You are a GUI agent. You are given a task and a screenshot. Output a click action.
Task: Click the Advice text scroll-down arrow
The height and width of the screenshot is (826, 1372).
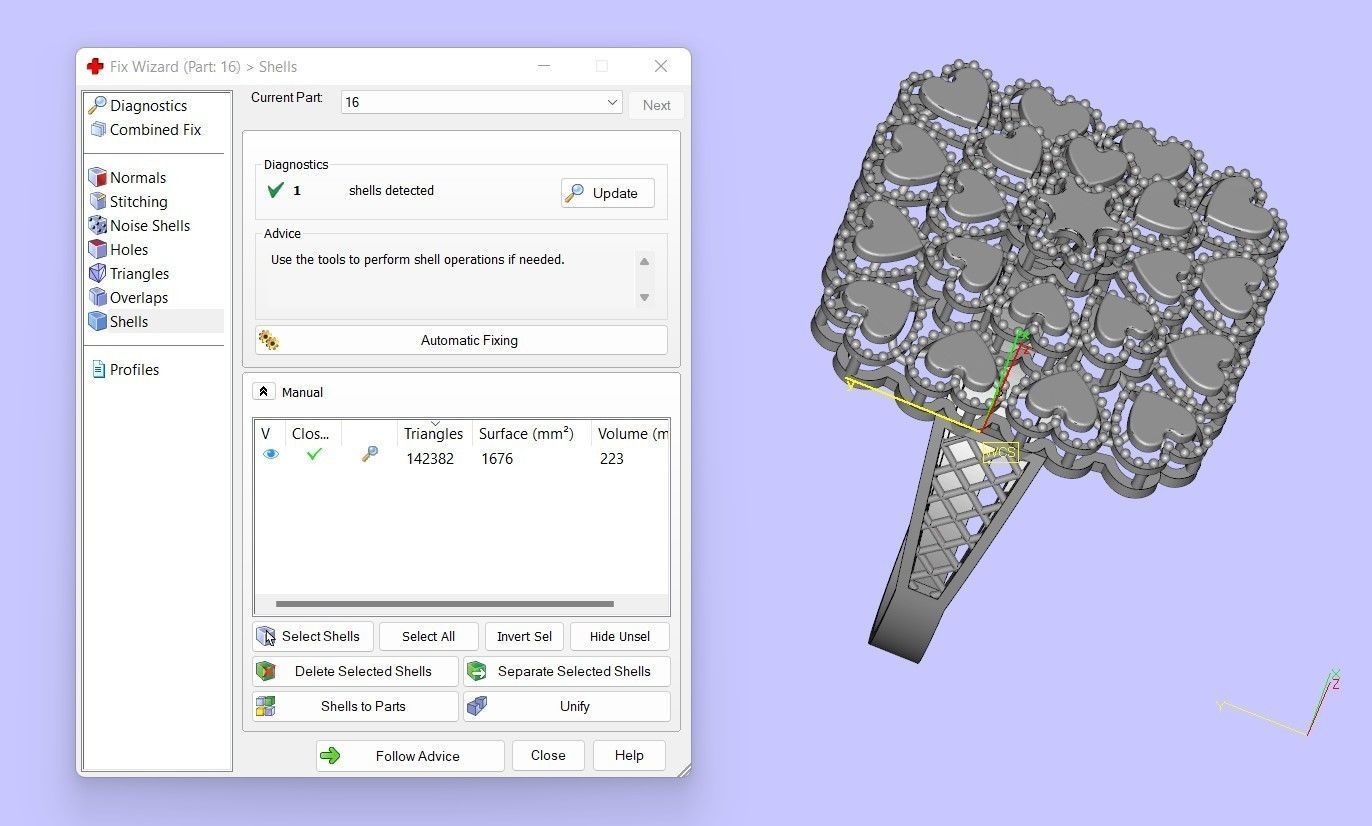(x=644, y=297)
